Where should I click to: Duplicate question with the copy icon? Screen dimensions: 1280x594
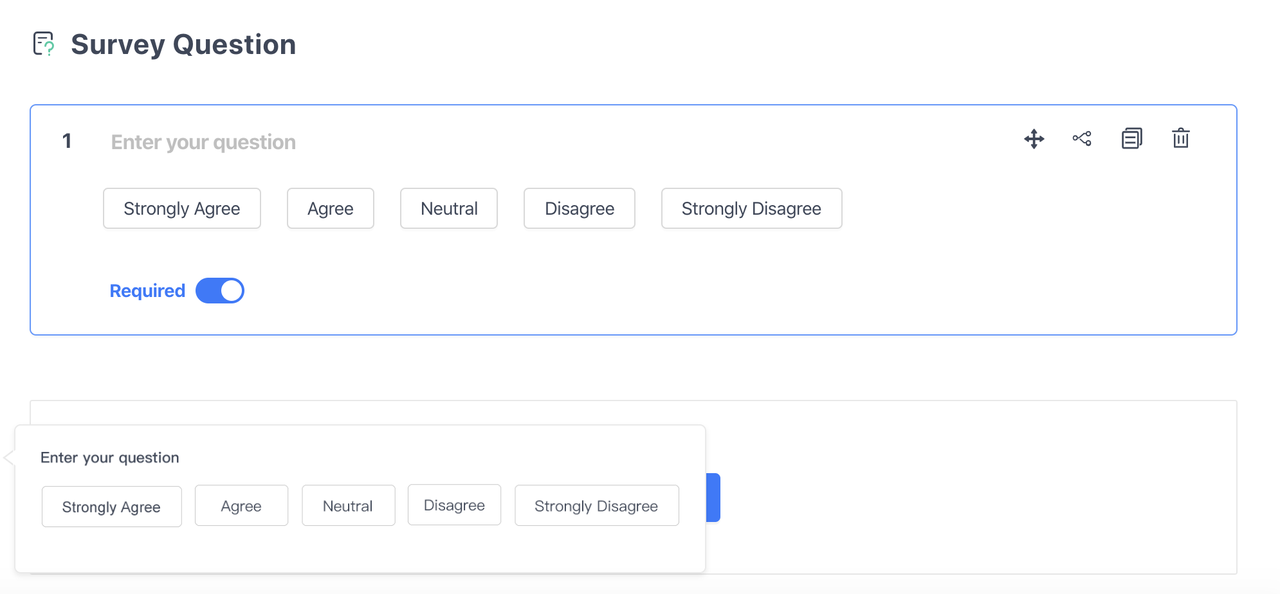click(1132, 139)
